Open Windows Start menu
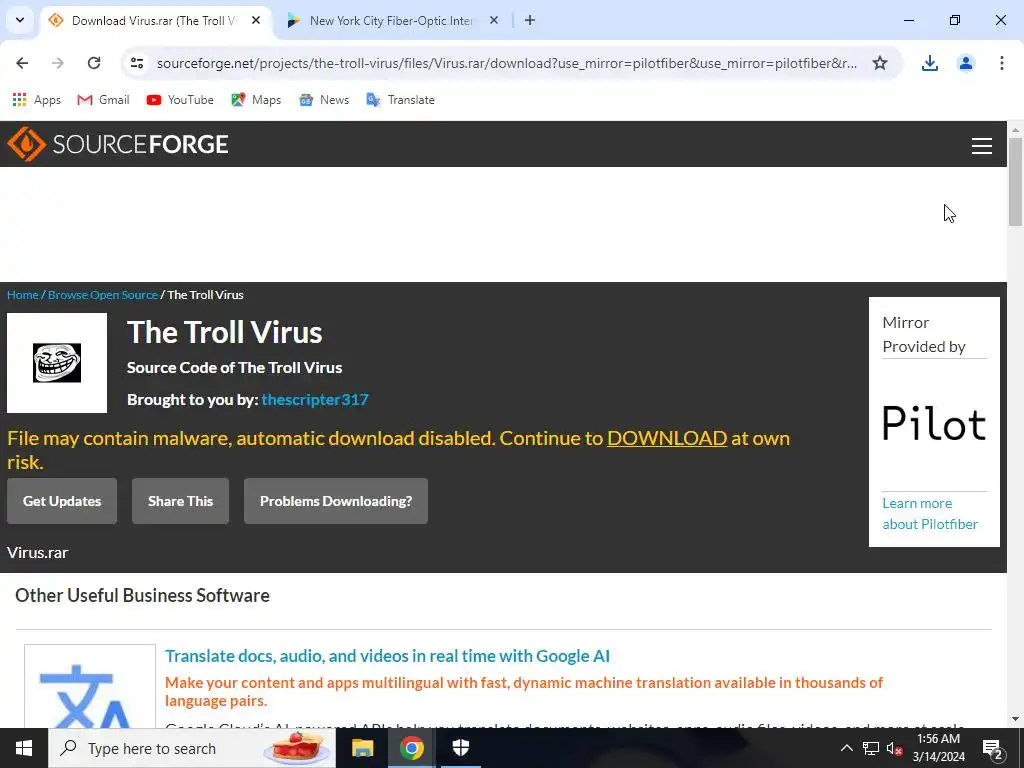Image resolution: width=1024 pixels, height=768 pixels. pyautogui.click(x=24, y=748)
